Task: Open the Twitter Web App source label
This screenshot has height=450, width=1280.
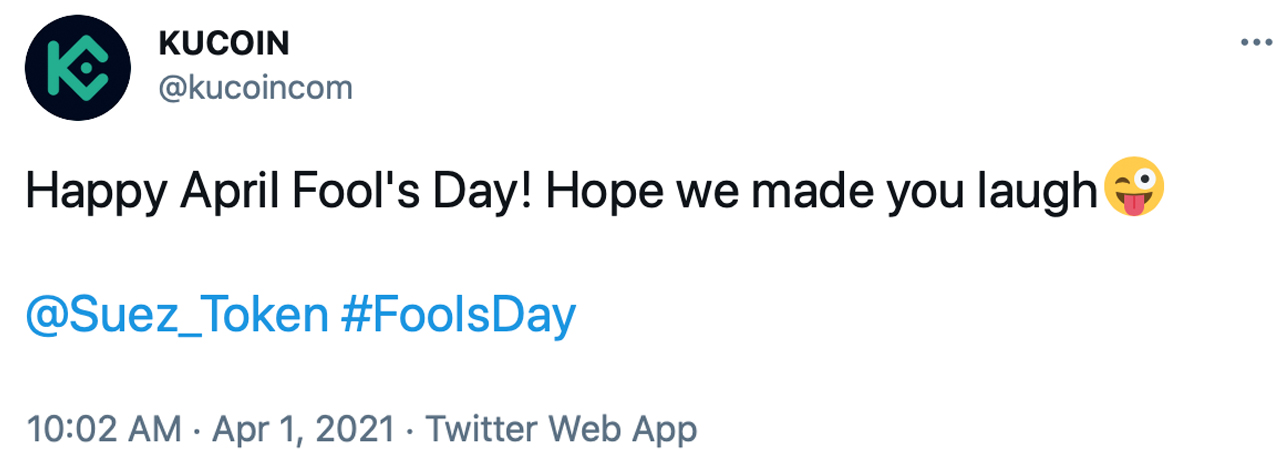Action: (x=561, y=430)
